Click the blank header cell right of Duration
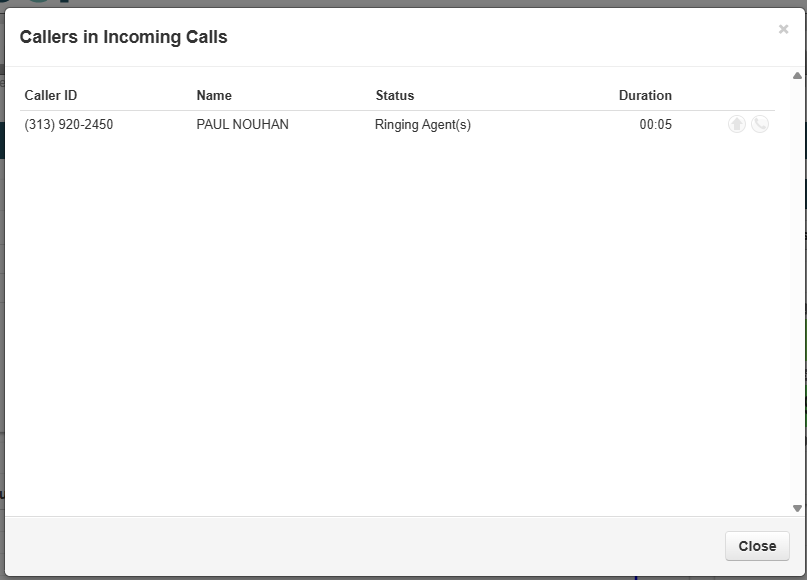Viewport: 807px width, 580px height. click(x=725, y=96)
